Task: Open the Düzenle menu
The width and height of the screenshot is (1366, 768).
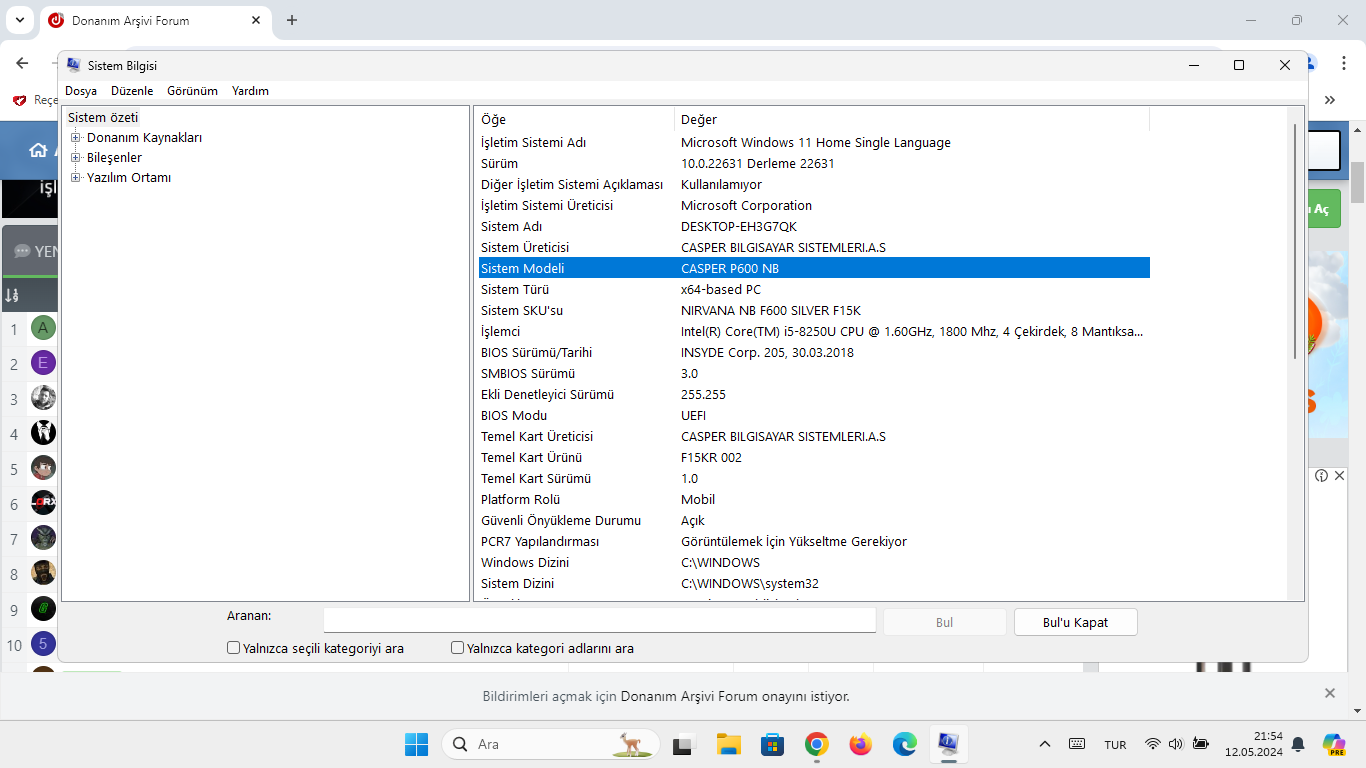Action: pos(132,91)
